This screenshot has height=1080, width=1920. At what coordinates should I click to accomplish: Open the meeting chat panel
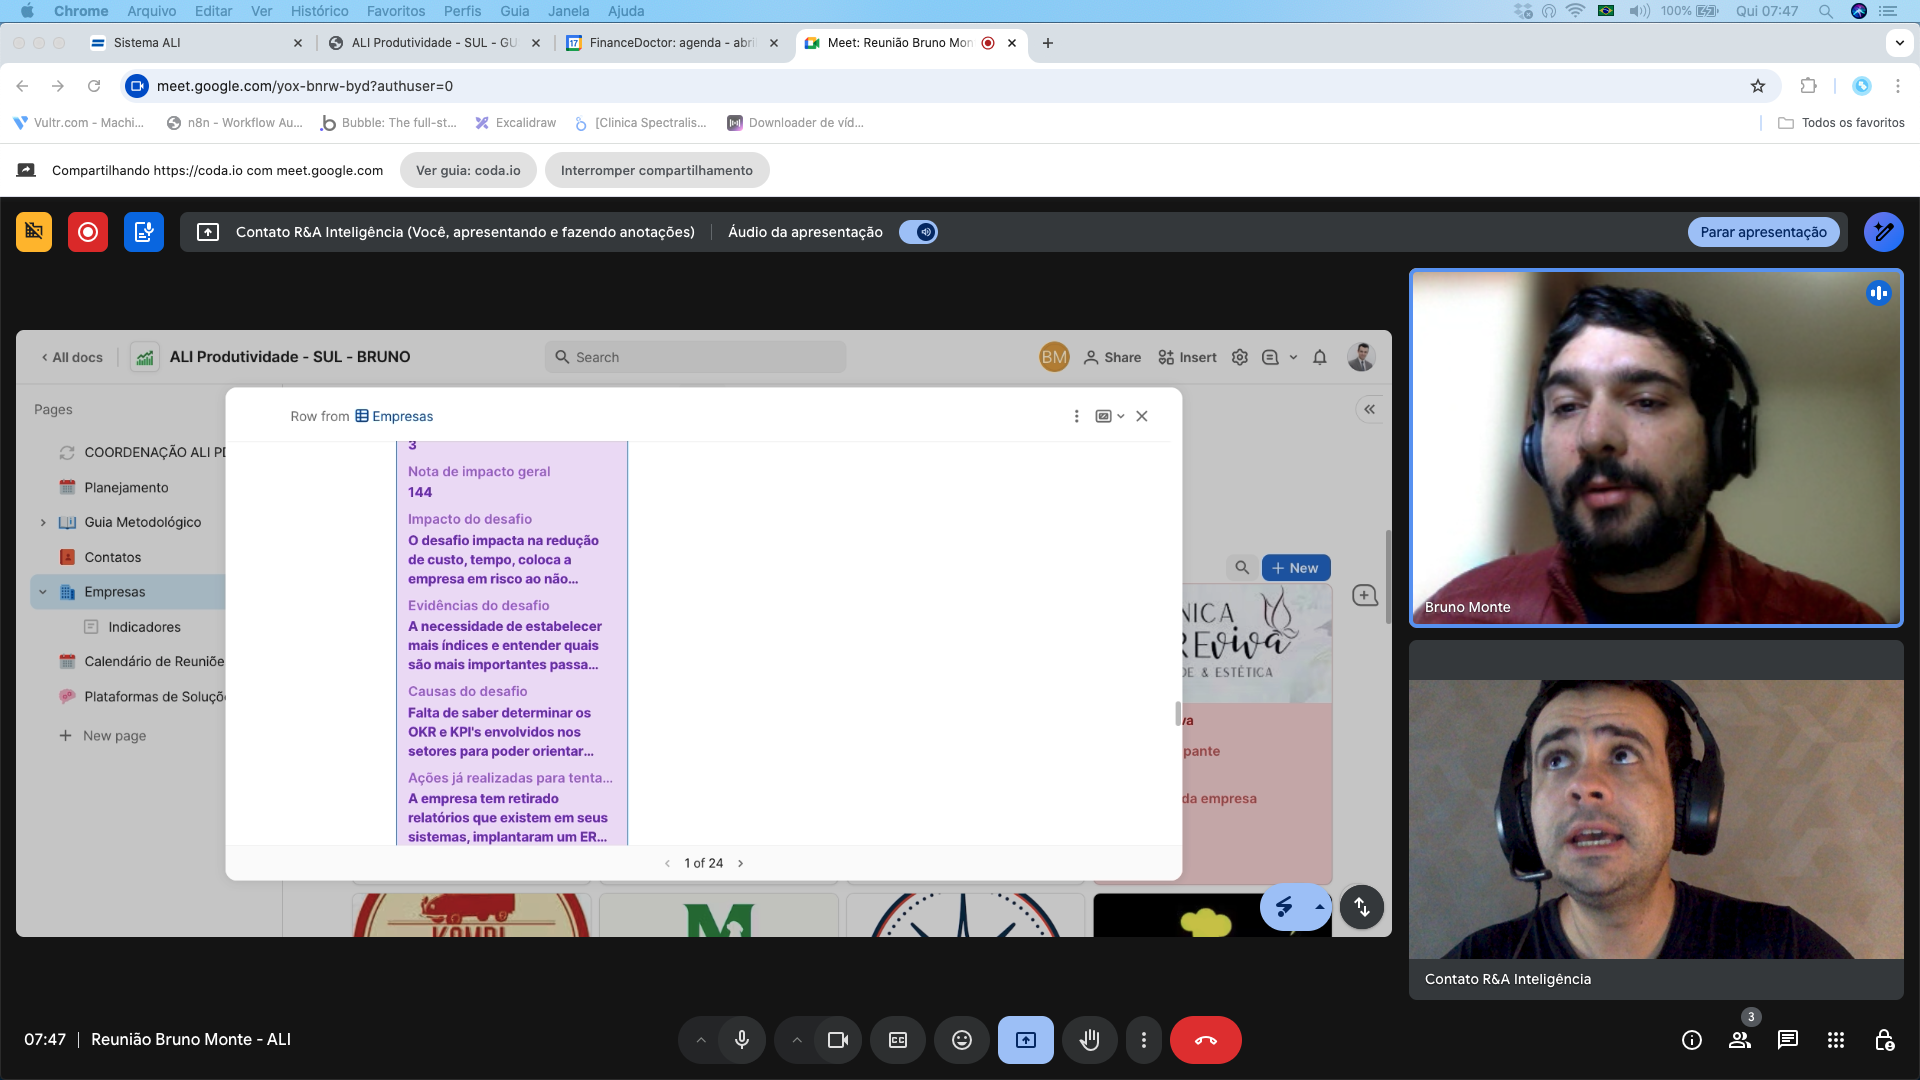[x=1787, y=1040]
